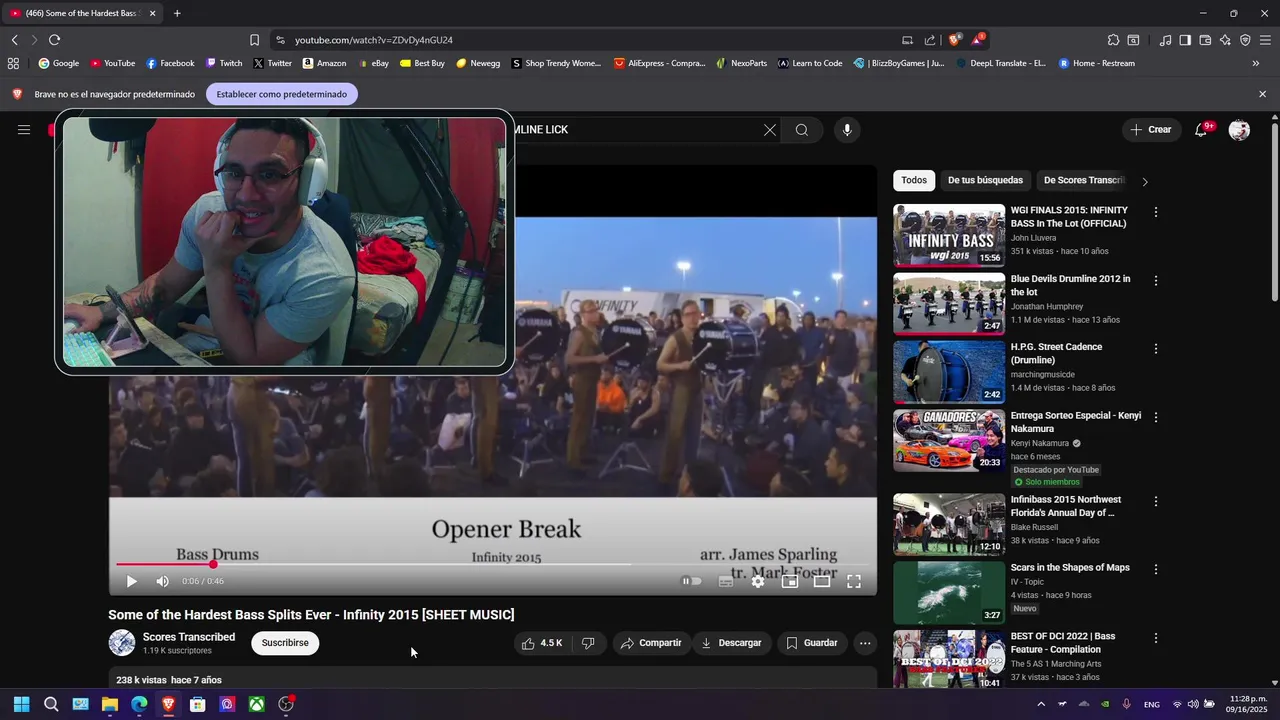Enter fullscreen in the video player
The width and height of the screenshot is (1280, 720).
(x=854, y=581)
